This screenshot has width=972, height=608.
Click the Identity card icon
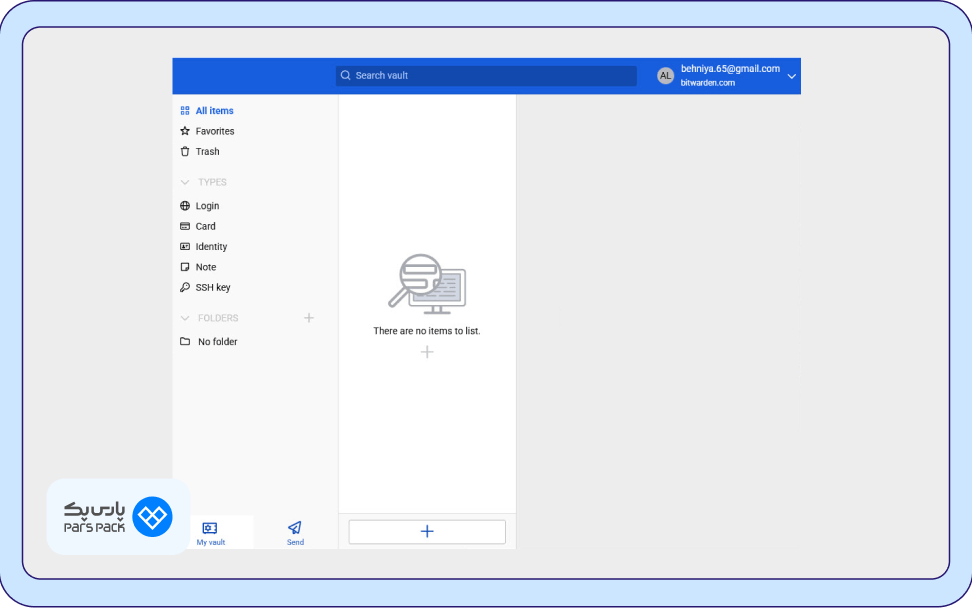[185, 247]
